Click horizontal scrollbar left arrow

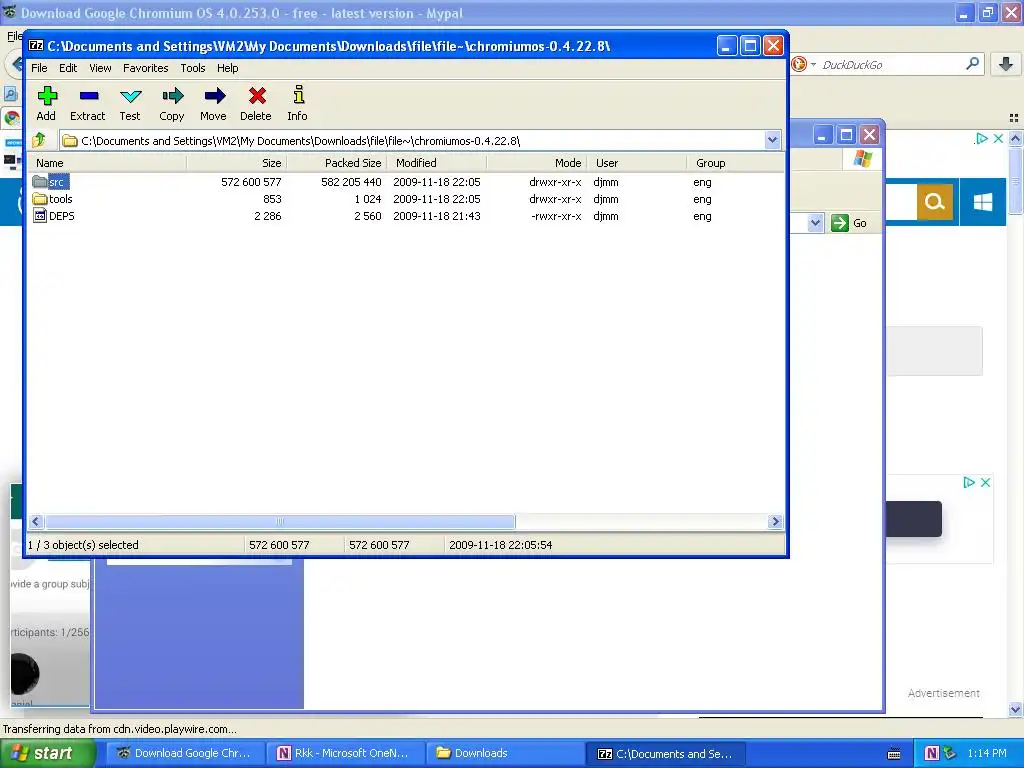(x=37, y=521)
